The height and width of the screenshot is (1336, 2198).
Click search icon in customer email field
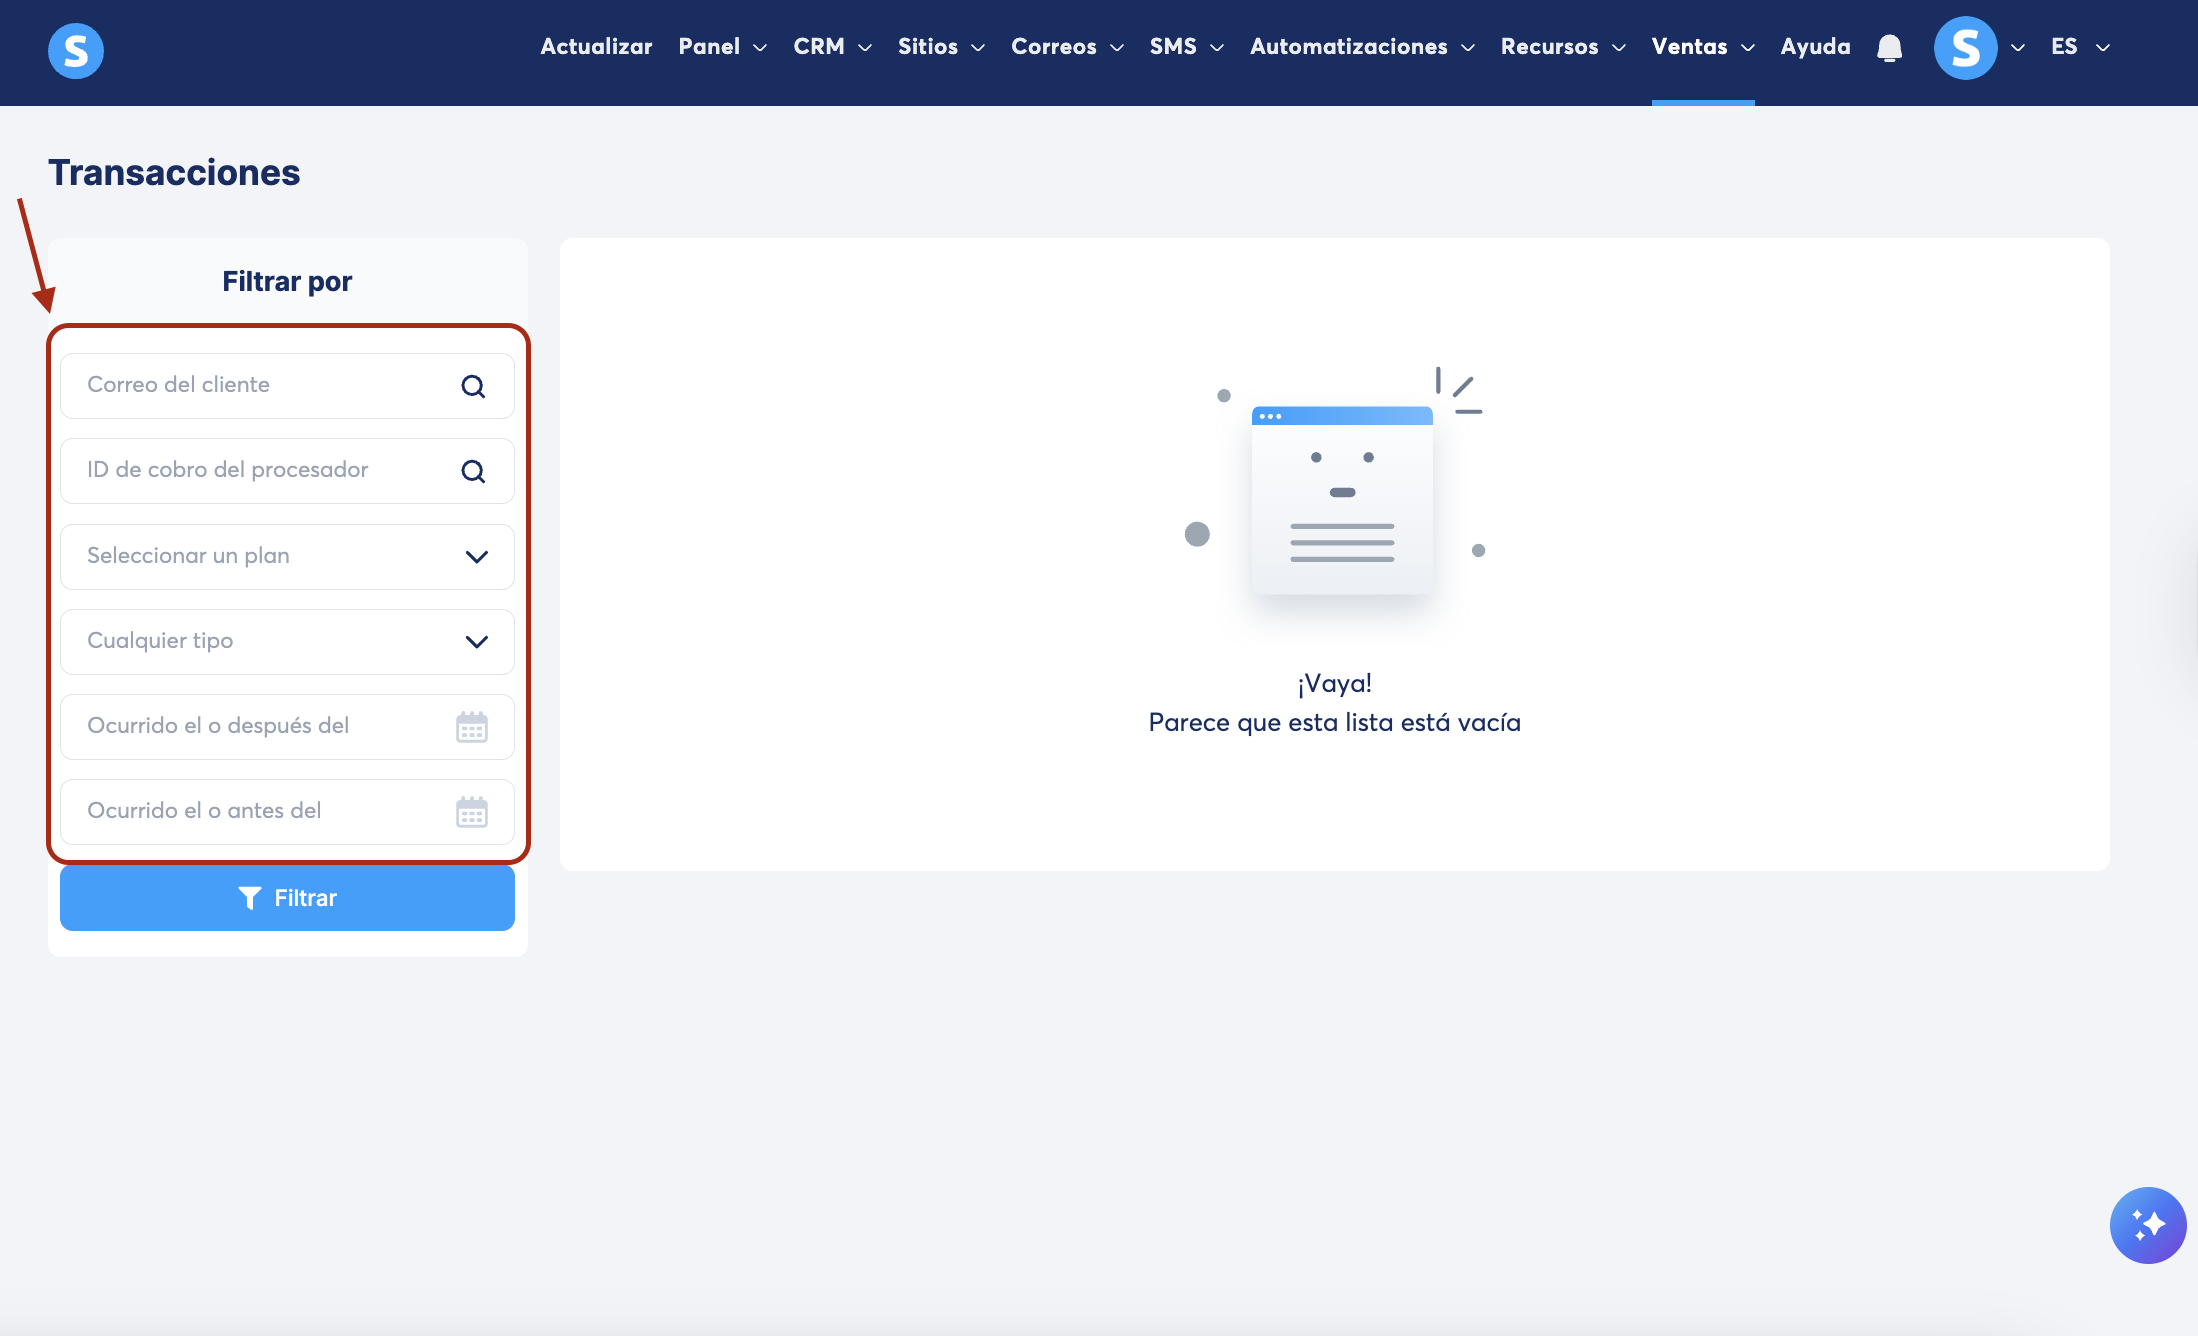pyautogui.click(x=473, y=386)
